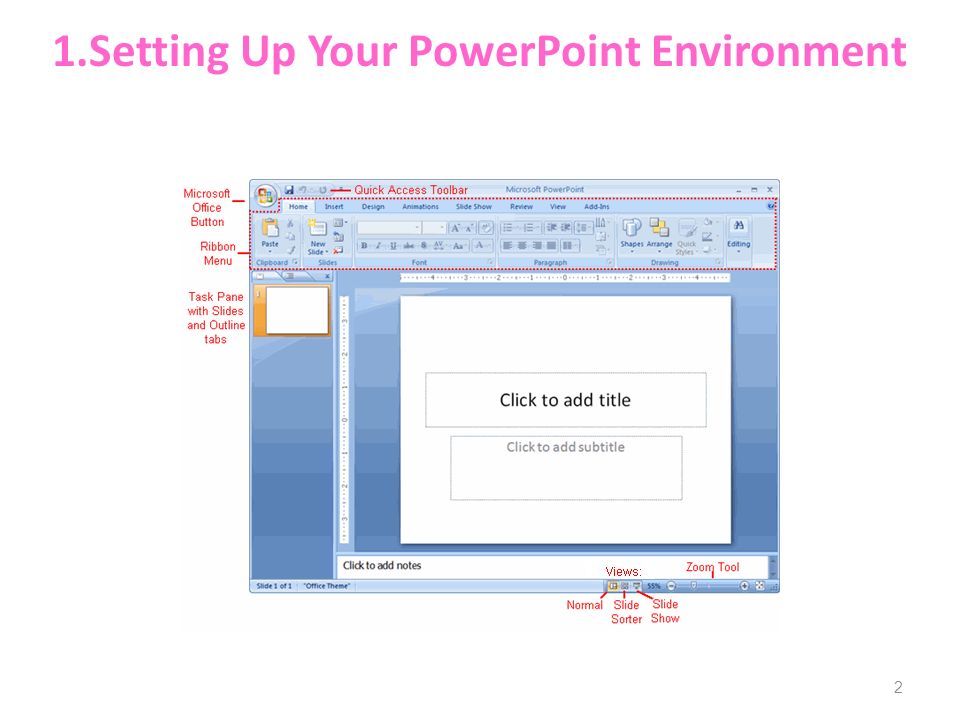Switch to the Design ribbon tab
The image size is (960, 720).
pyautogui.click(x=373, y=206)
